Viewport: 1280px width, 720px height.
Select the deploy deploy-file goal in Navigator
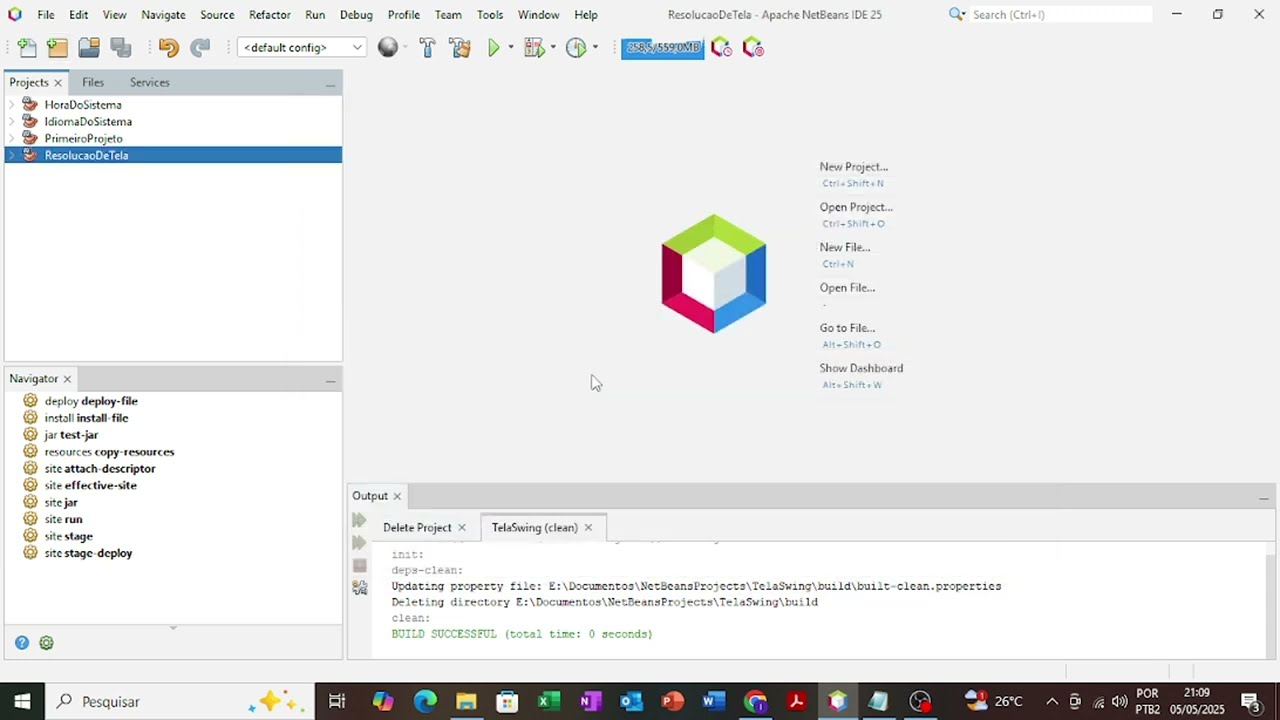point(91,401)
